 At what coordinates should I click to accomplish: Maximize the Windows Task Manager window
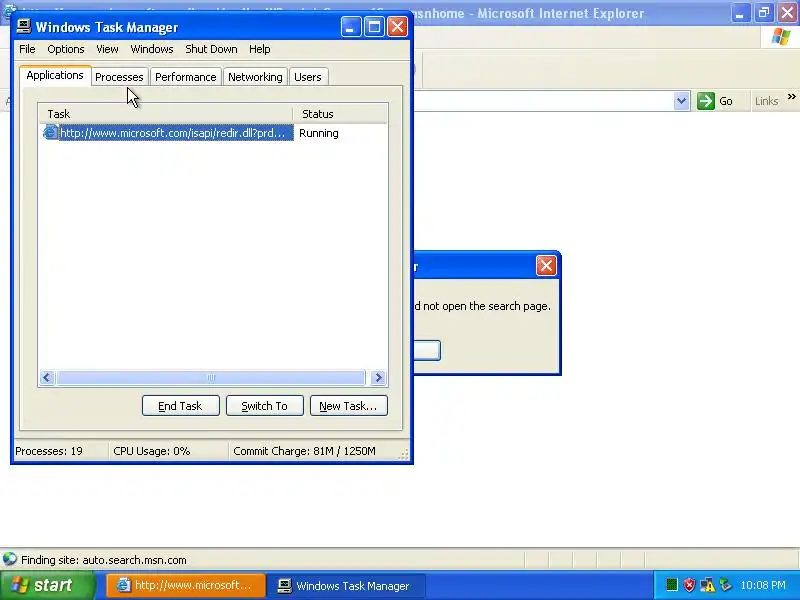374,27
